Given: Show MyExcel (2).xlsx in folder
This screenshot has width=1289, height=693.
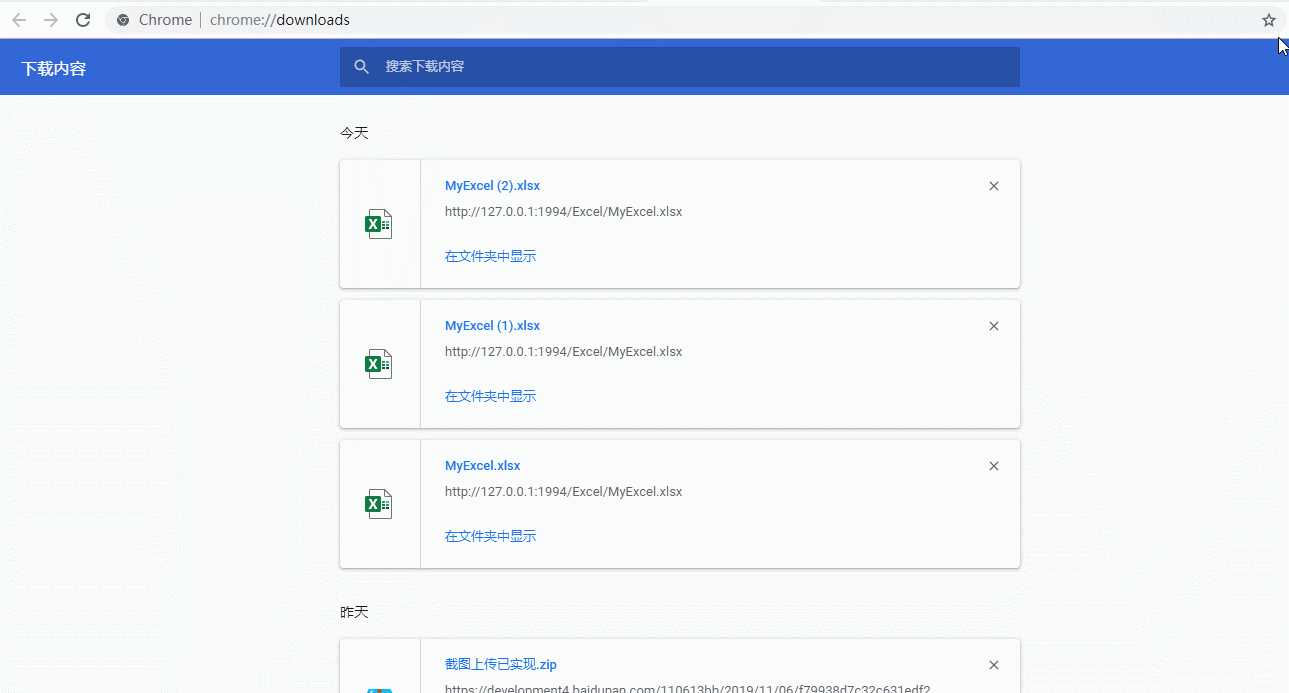Looking at the screenshot, I should click(x=490, y=256).
